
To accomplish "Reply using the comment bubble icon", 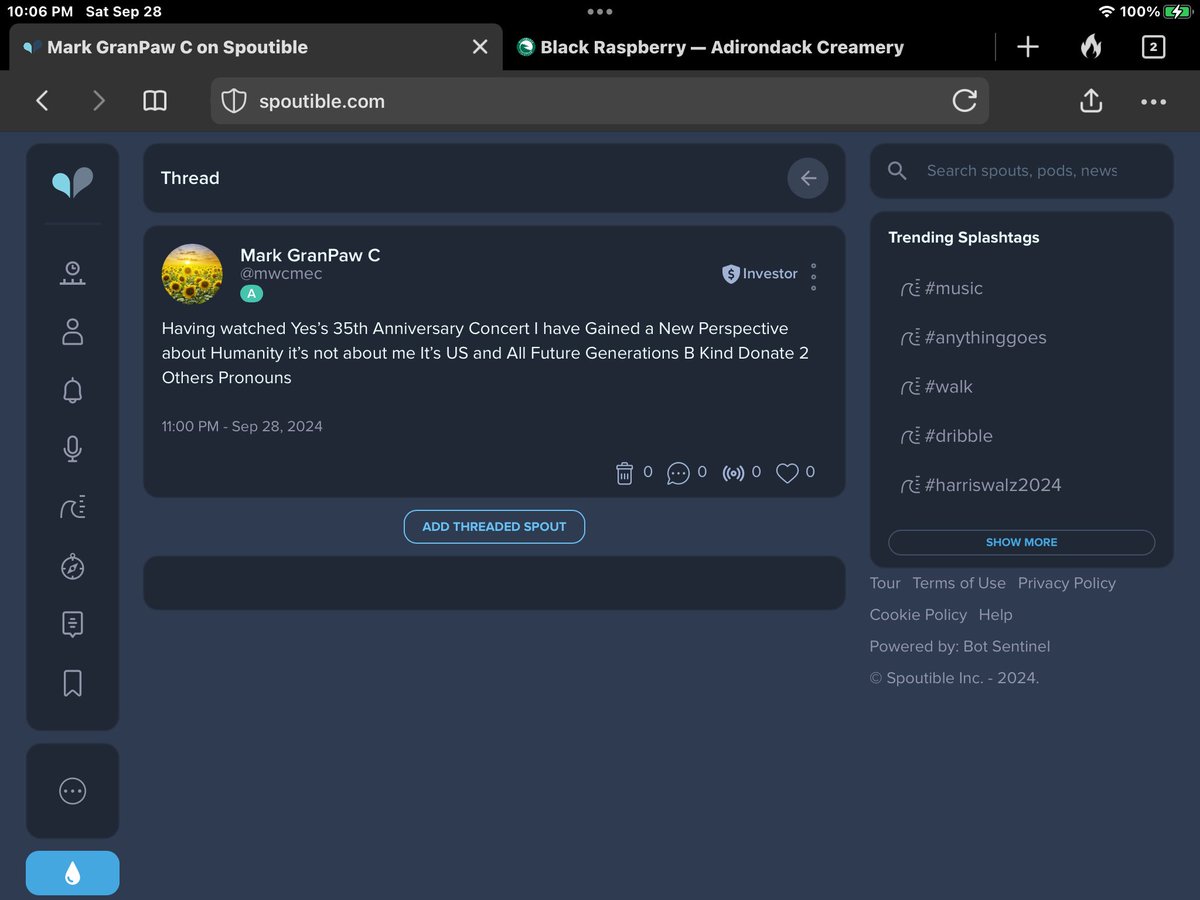I will point(678,473).
